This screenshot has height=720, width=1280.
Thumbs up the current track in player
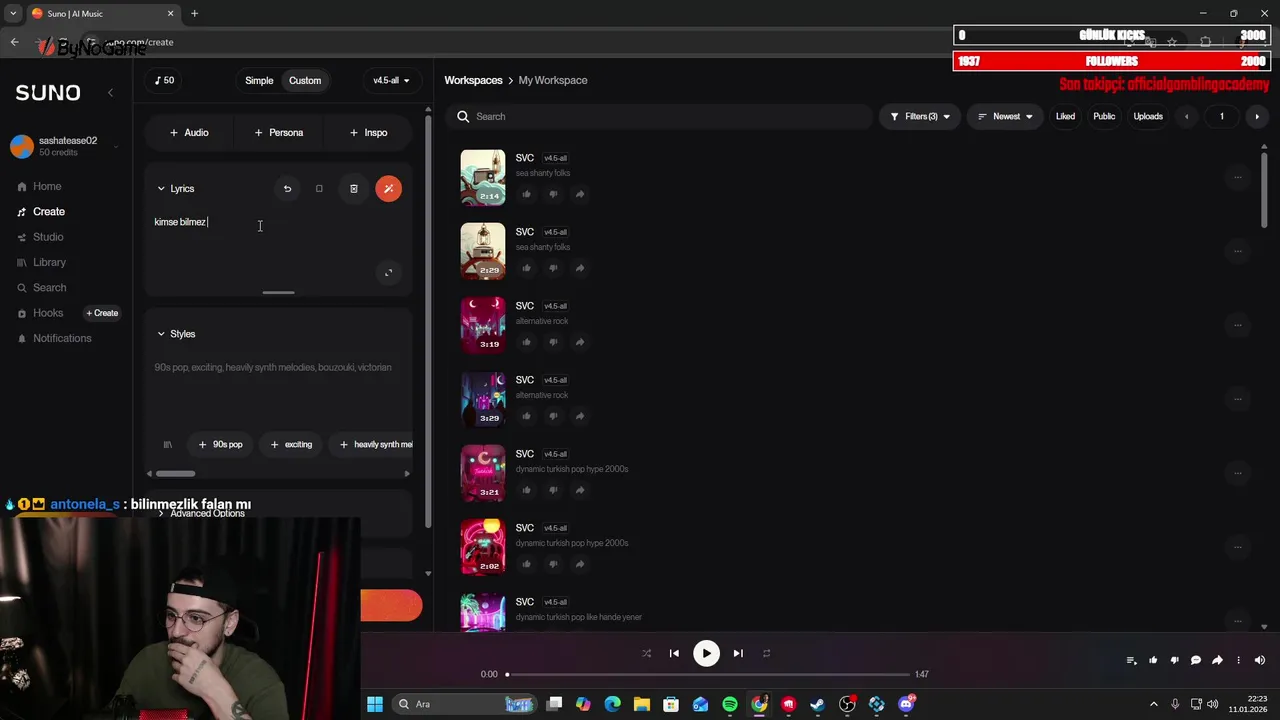pos(1153,660)
